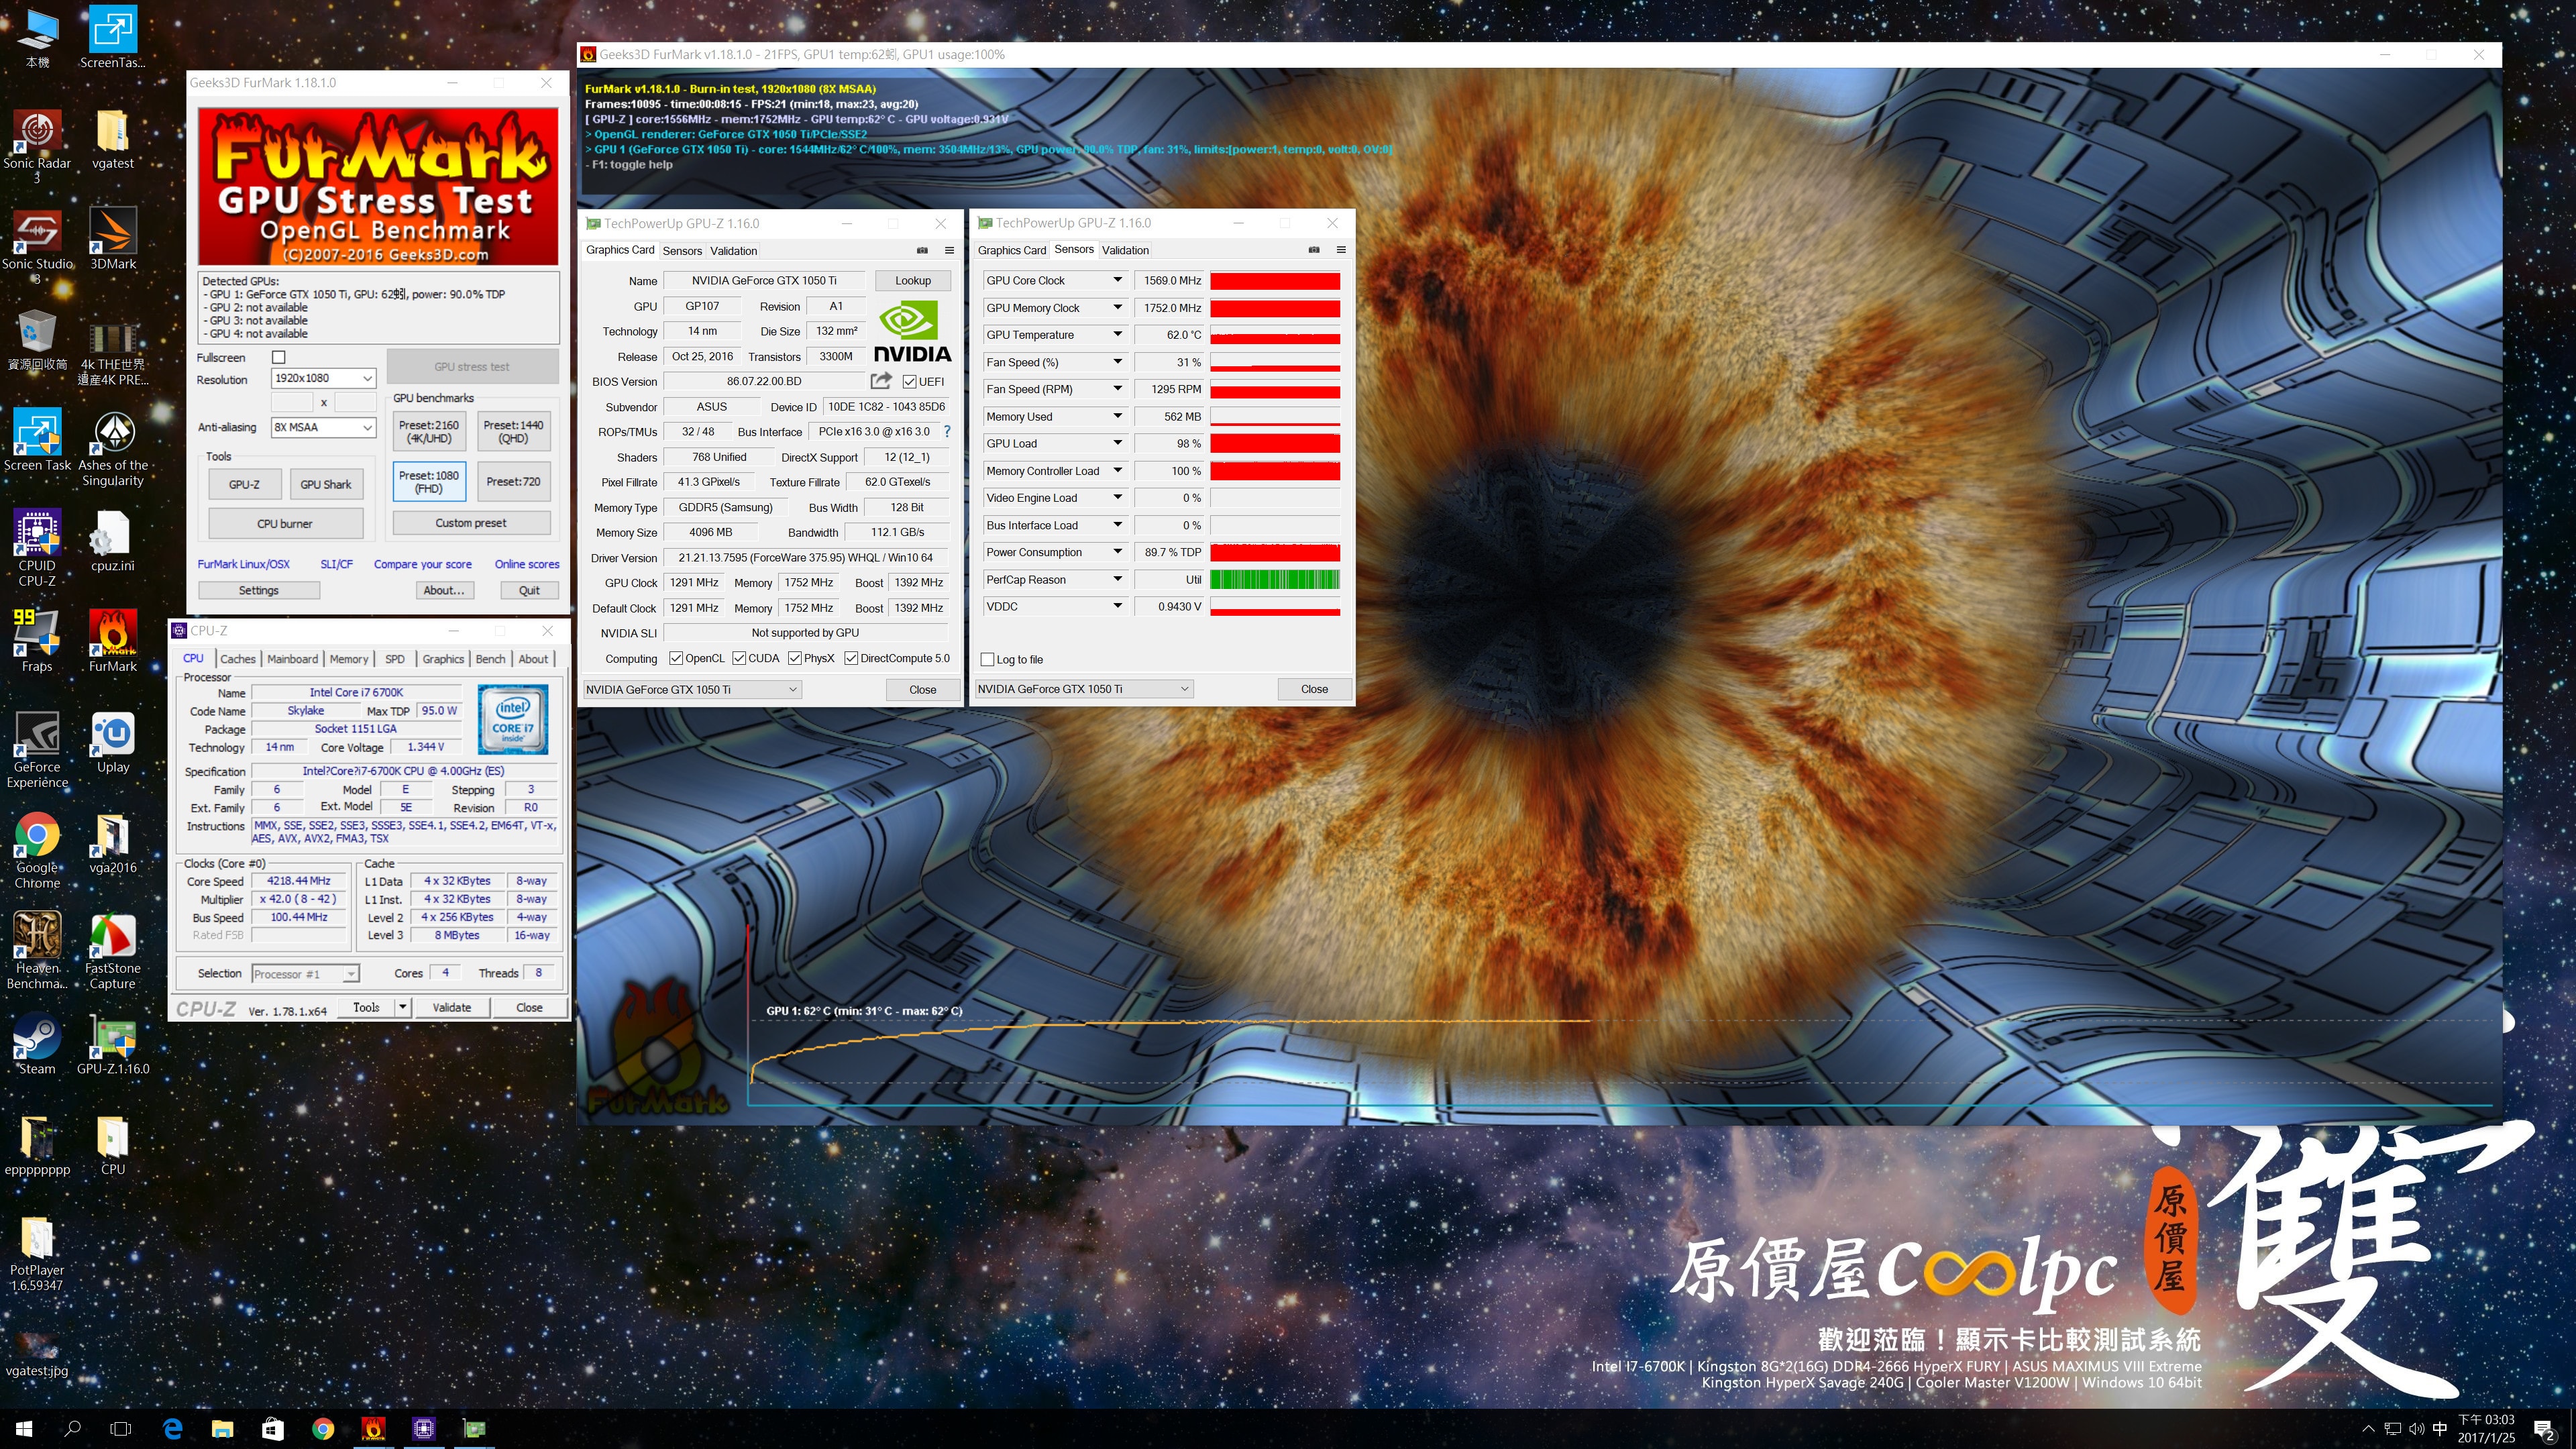Open the Fraps desktop icon
The width and height of the screenshot is (2576, 1449).
(37, 641)
